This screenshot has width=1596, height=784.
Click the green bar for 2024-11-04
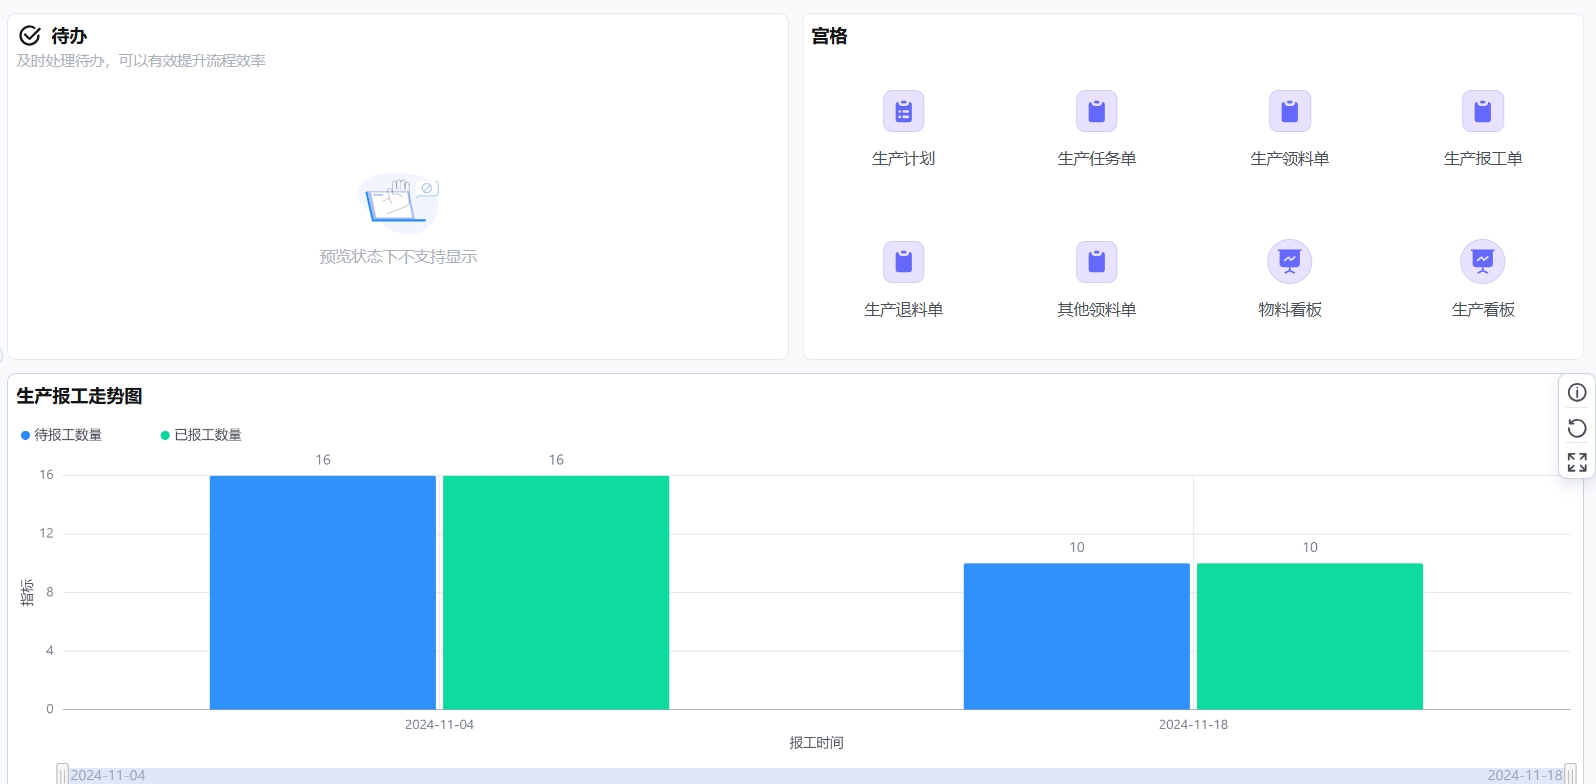click(555, 592)
